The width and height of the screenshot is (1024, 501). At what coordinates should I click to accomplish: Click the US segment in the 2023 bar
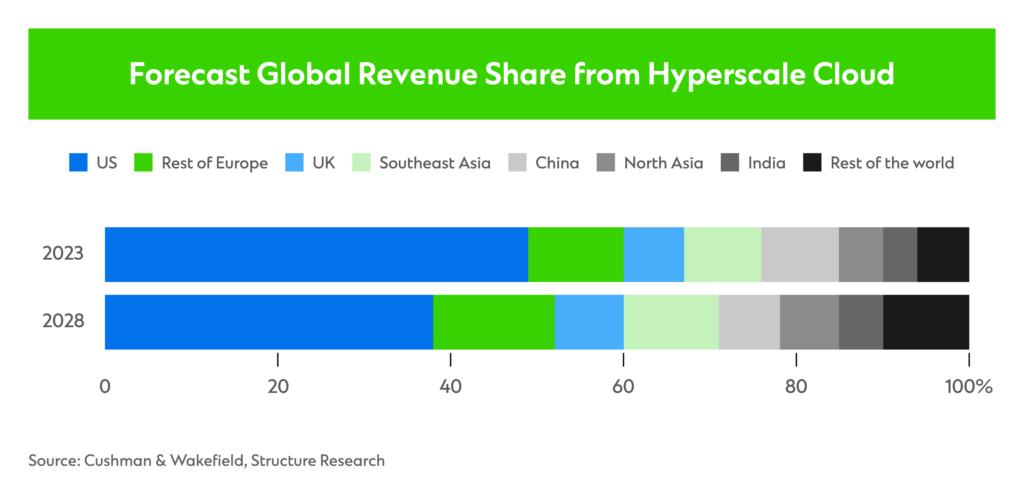pyautogui.click(x=316, y=254)
